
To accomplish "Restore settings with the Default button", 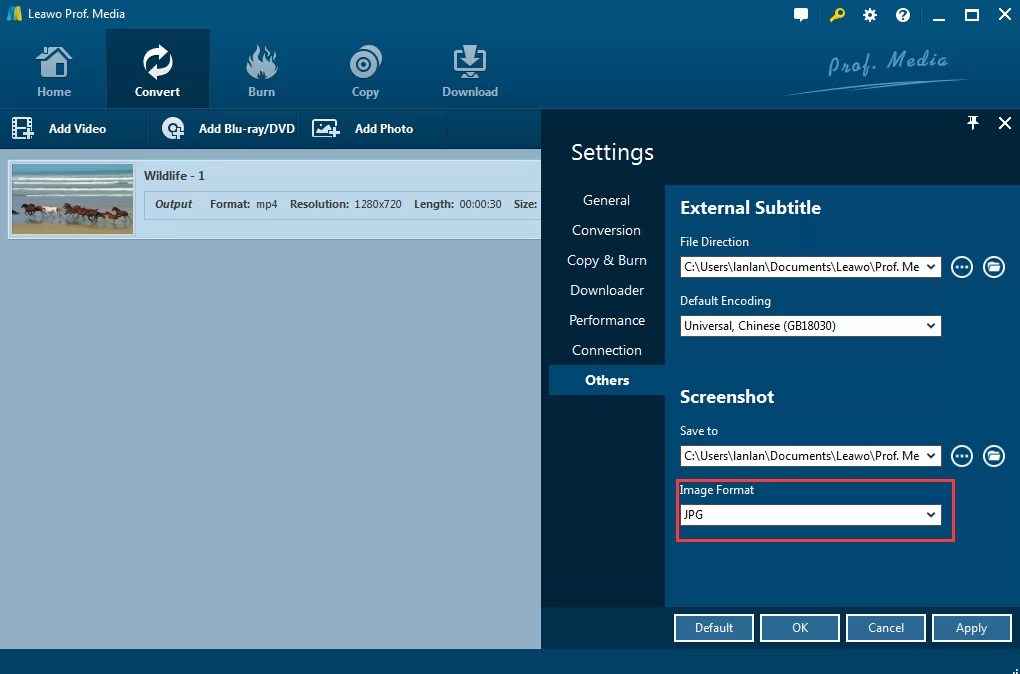I will coord(713,627).
